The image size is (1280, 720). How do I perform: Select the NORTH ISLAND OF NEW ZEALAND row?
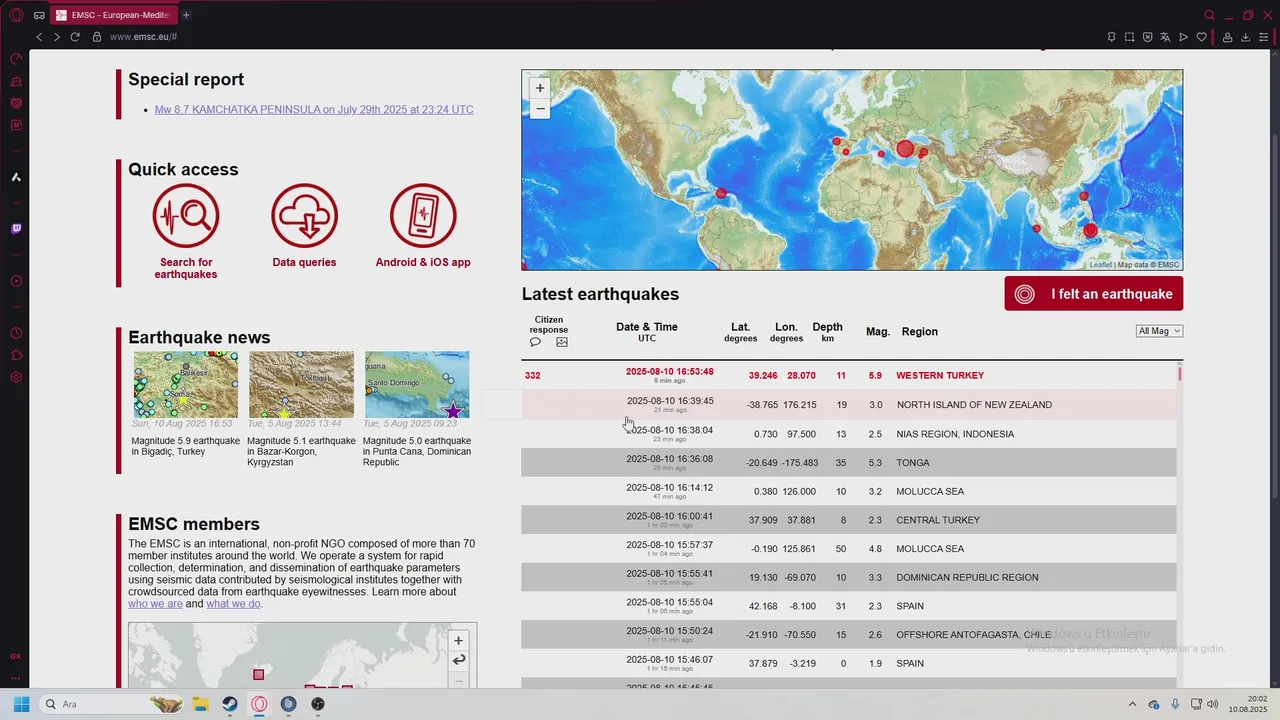click(849, 405)
